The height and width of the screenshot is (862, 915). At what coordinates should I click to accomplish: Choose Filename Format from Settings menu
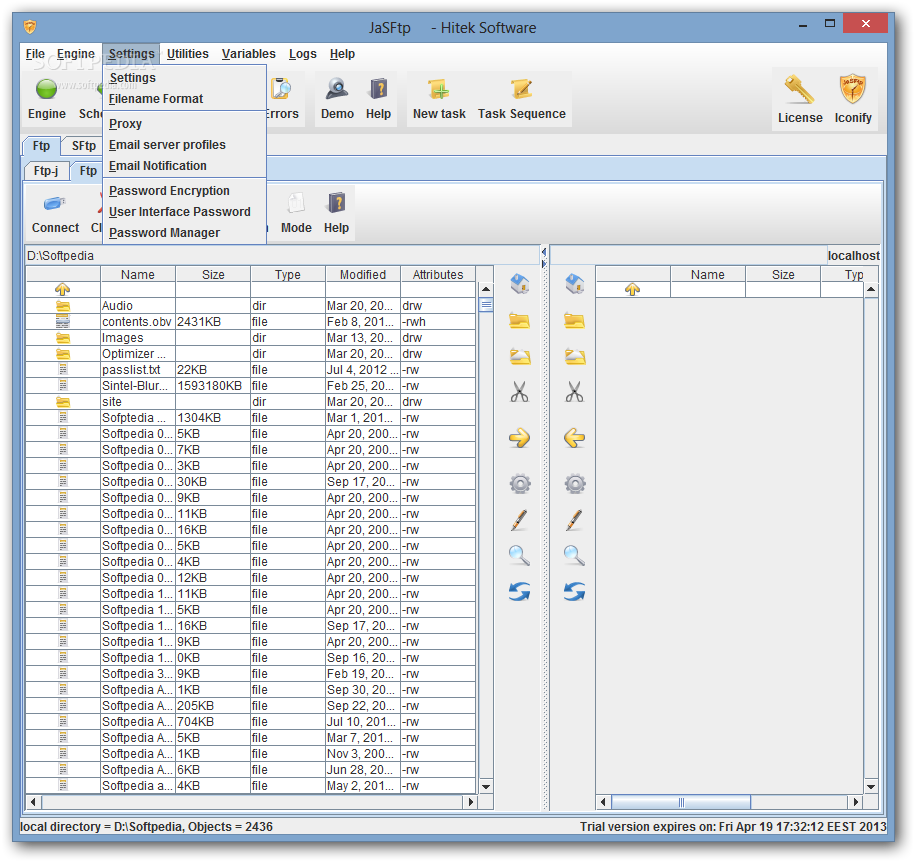[x=184, y=99]
